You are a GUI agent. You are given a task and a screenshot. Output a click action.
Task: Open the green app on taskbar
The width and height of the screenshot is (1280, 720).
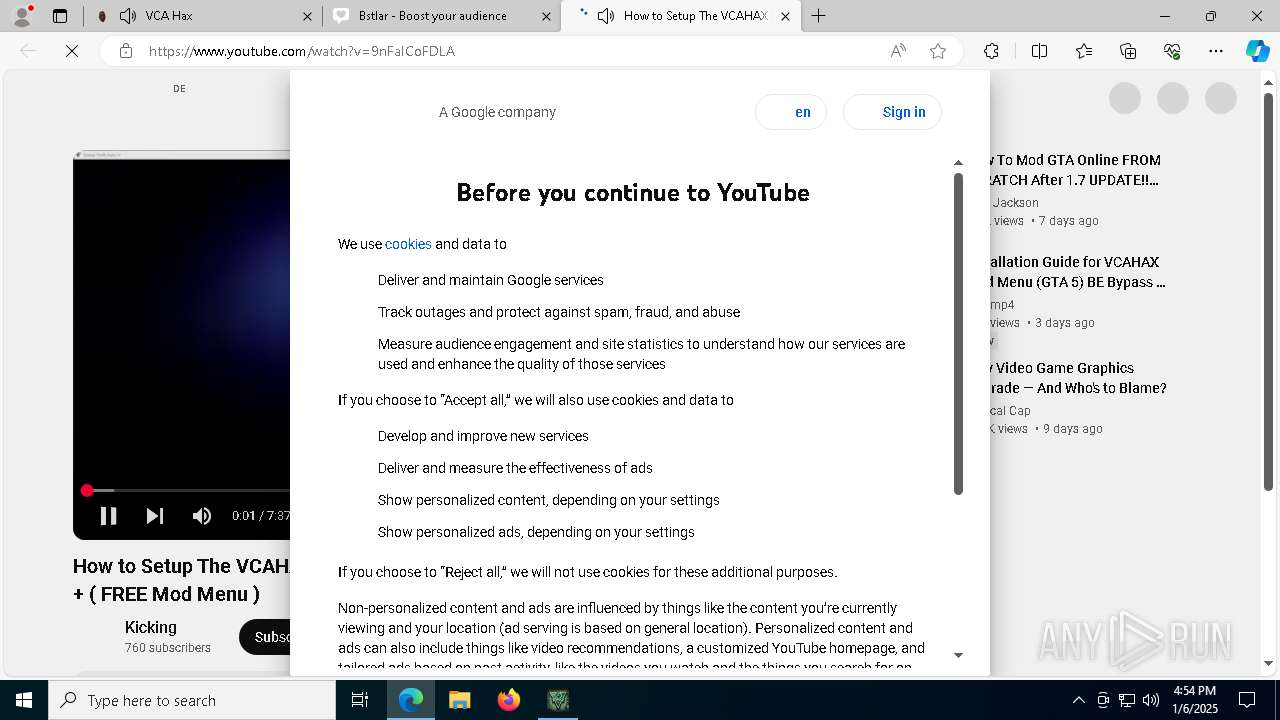[x=558, y=700]
